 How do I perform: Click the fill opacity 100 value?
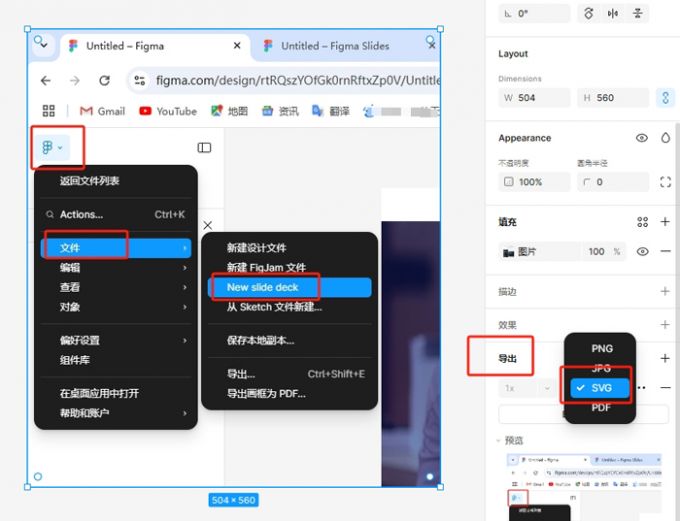click(596, 252)
